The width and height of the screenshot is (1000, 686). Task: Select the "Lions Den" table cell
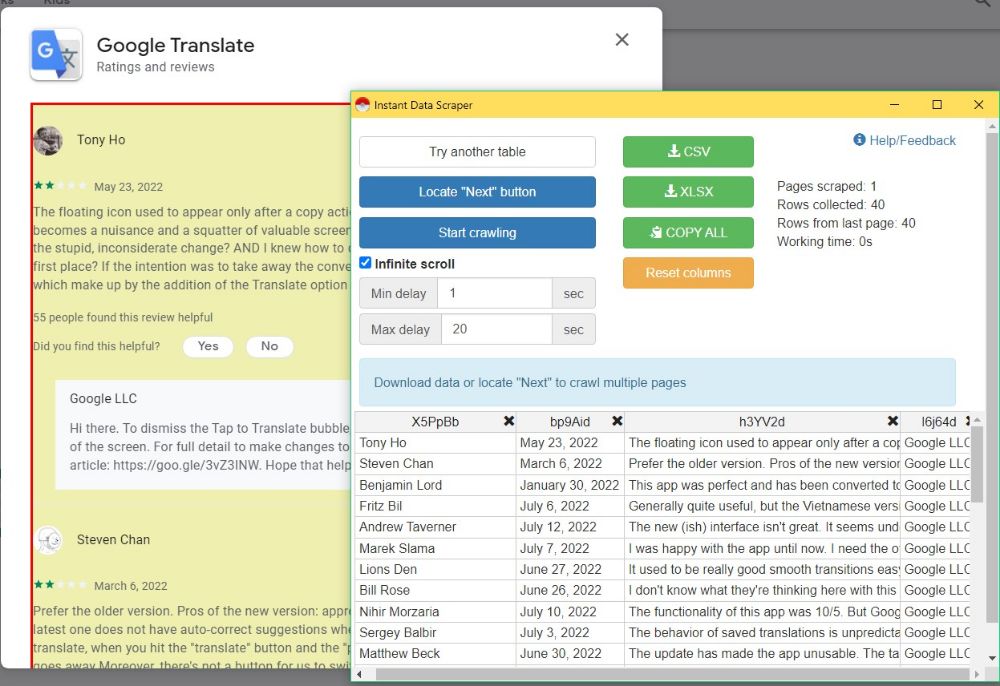[x=435, y=569]
